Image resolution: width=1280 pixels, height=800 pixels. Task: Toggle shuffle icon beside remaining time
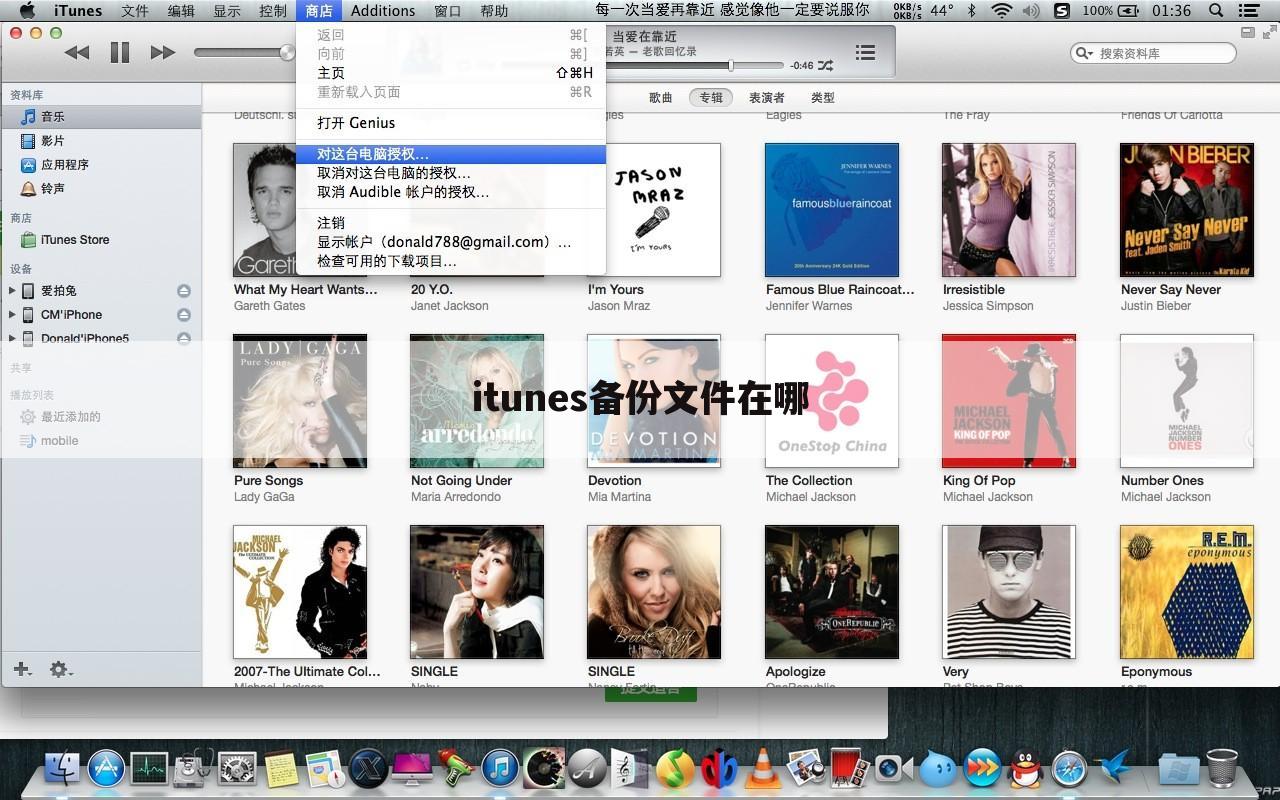click(x=826, y=66)
